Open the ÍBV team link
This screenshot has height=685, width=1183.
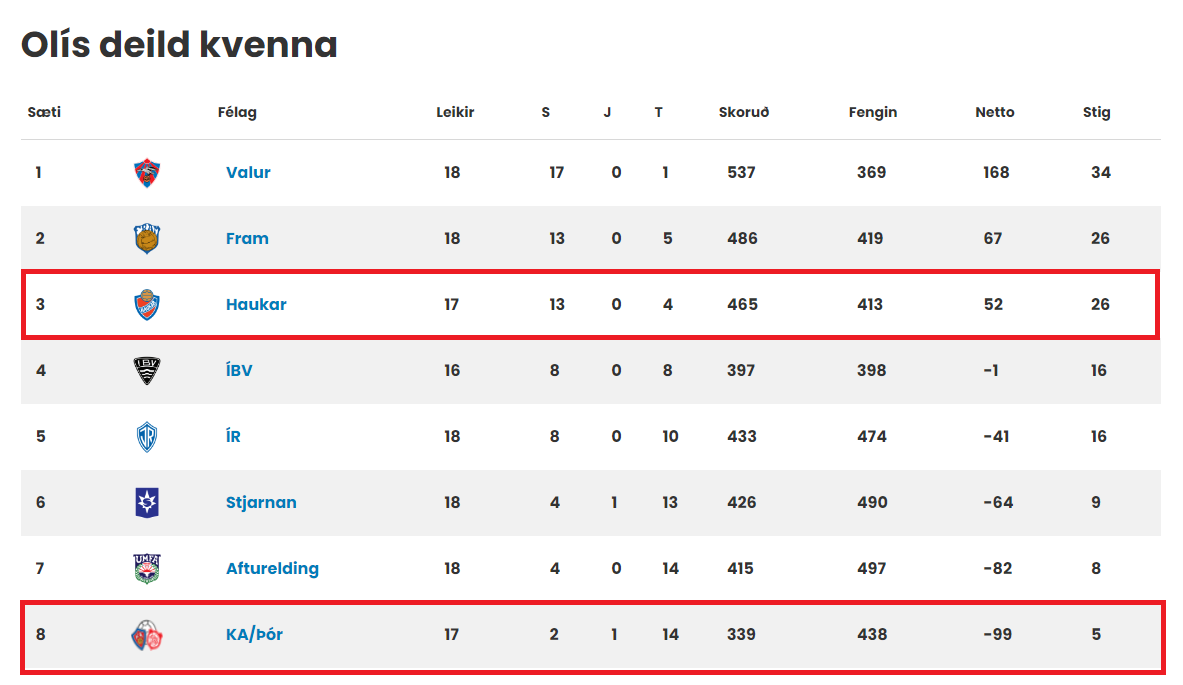(239, 370)
